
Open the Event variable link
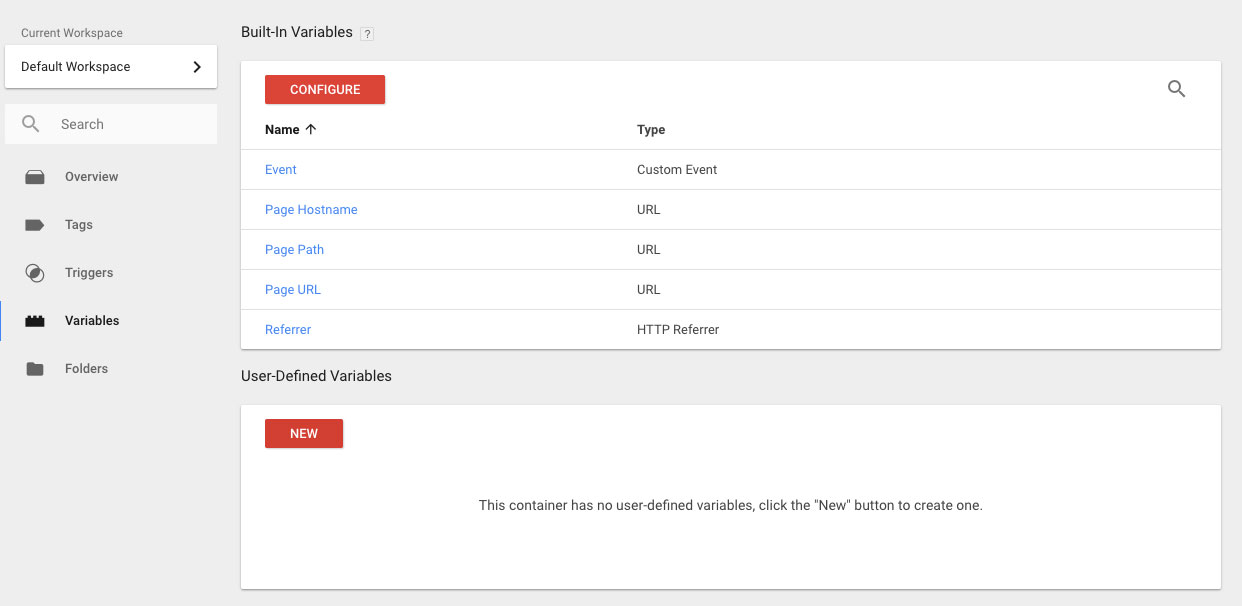click(281, 170)
